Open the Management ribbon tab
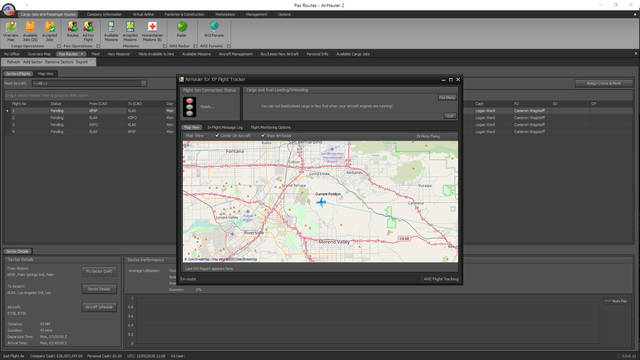 click(256, 14)
